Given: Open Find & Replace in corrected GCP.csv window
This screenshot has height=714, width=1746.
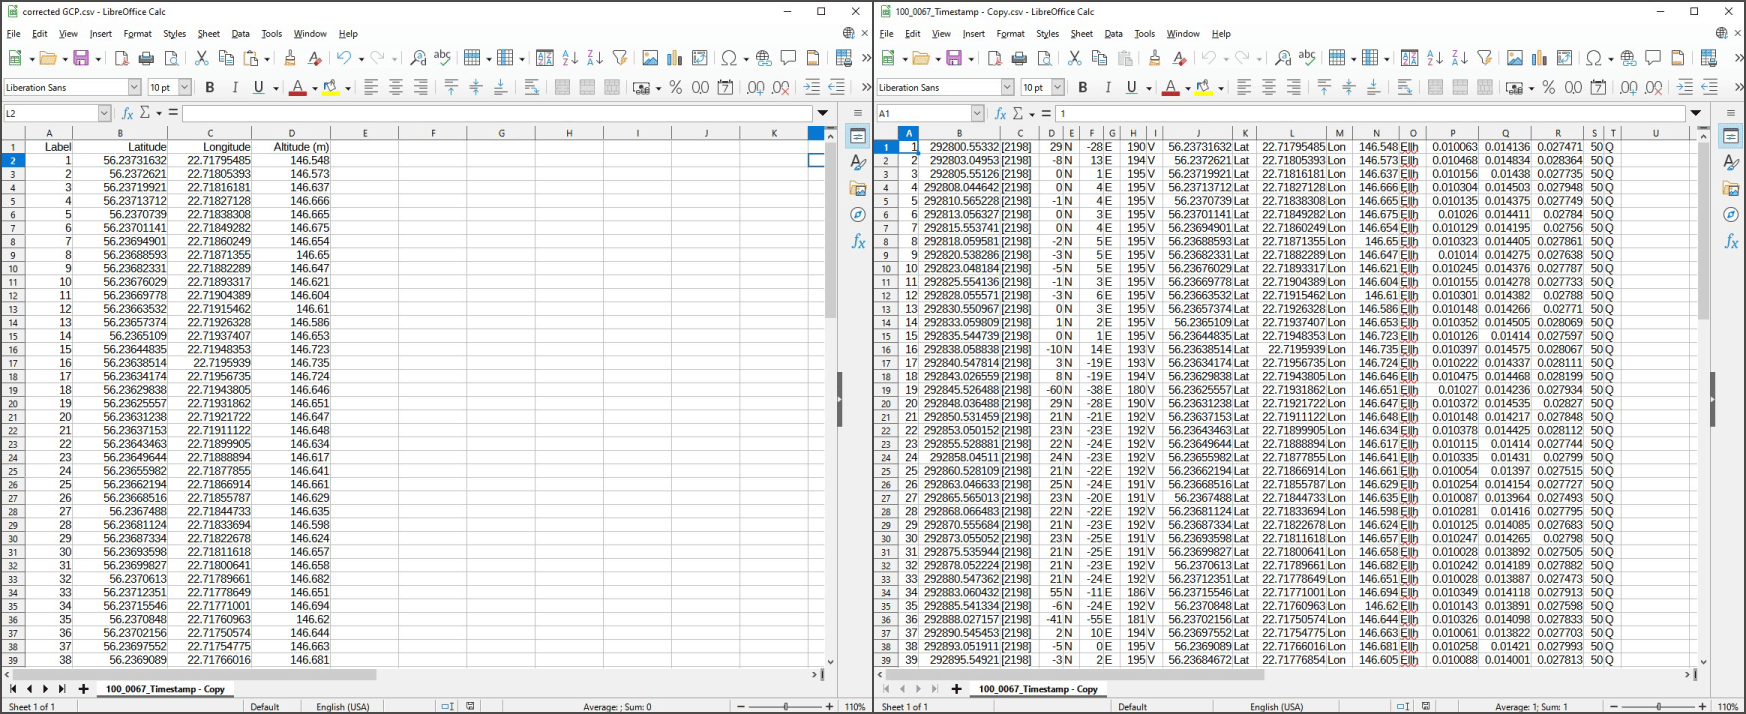Looking at the screenshot, I should click(x=418, y=58).
